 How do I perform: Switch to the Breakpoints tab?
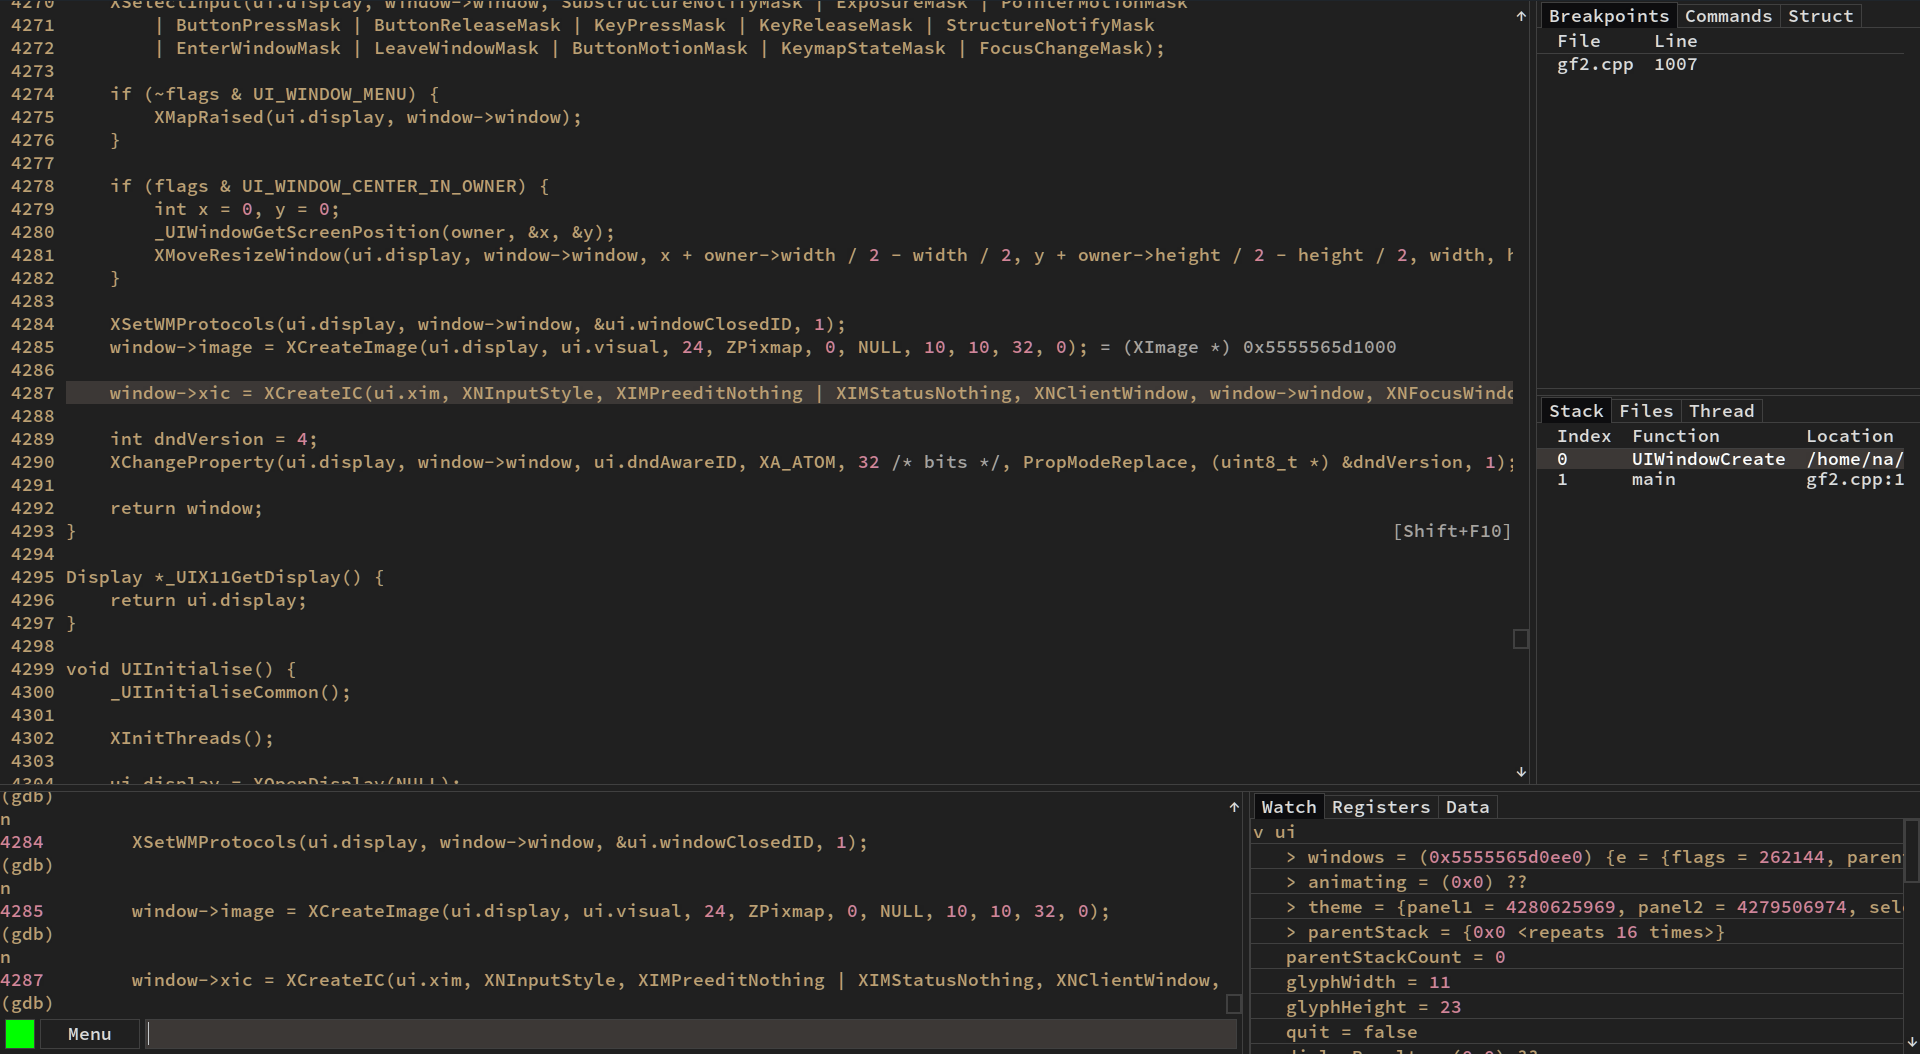[x=1608, y=16]
